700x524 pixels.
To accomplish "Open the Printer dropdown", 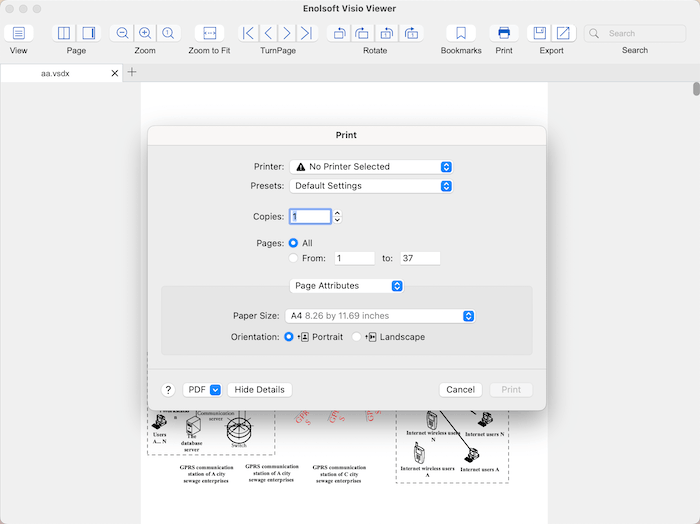I will (x=371, y=167).
